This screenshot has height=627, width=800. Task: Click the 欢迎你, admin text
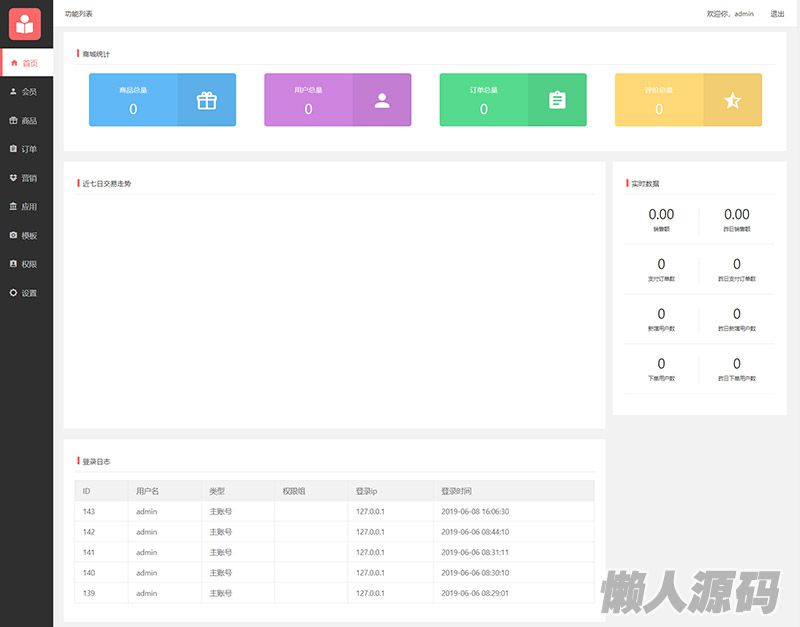click(x=730, y=14)
